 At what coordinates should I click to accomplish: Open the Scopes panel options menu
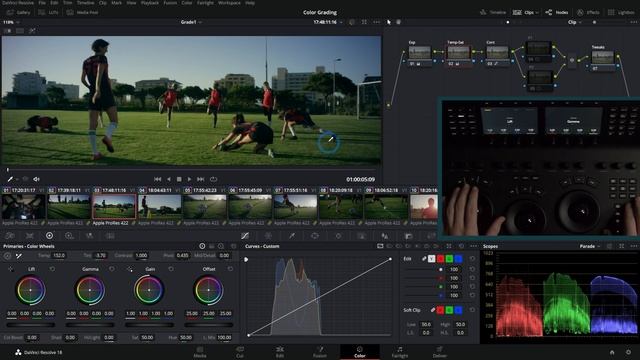[x=633, y=246]
